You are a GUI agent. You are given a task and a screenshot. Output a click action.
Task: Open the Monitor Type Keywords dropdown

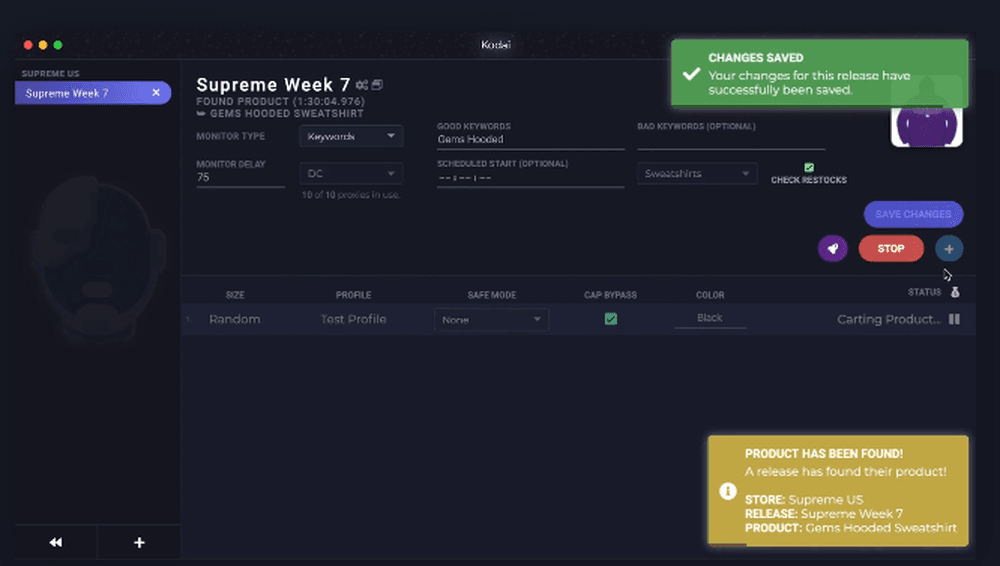click(351, 137)
